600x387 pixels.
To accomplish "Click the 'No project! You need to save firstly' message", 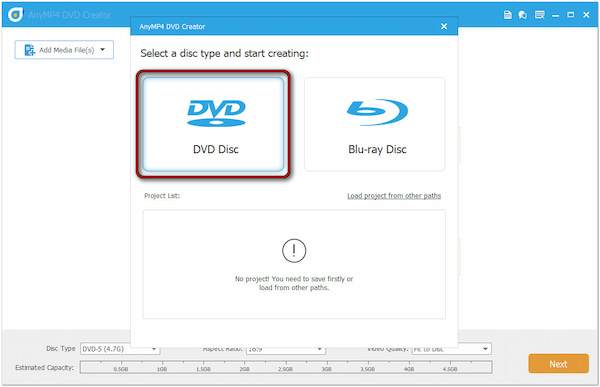I will (294, 283).
